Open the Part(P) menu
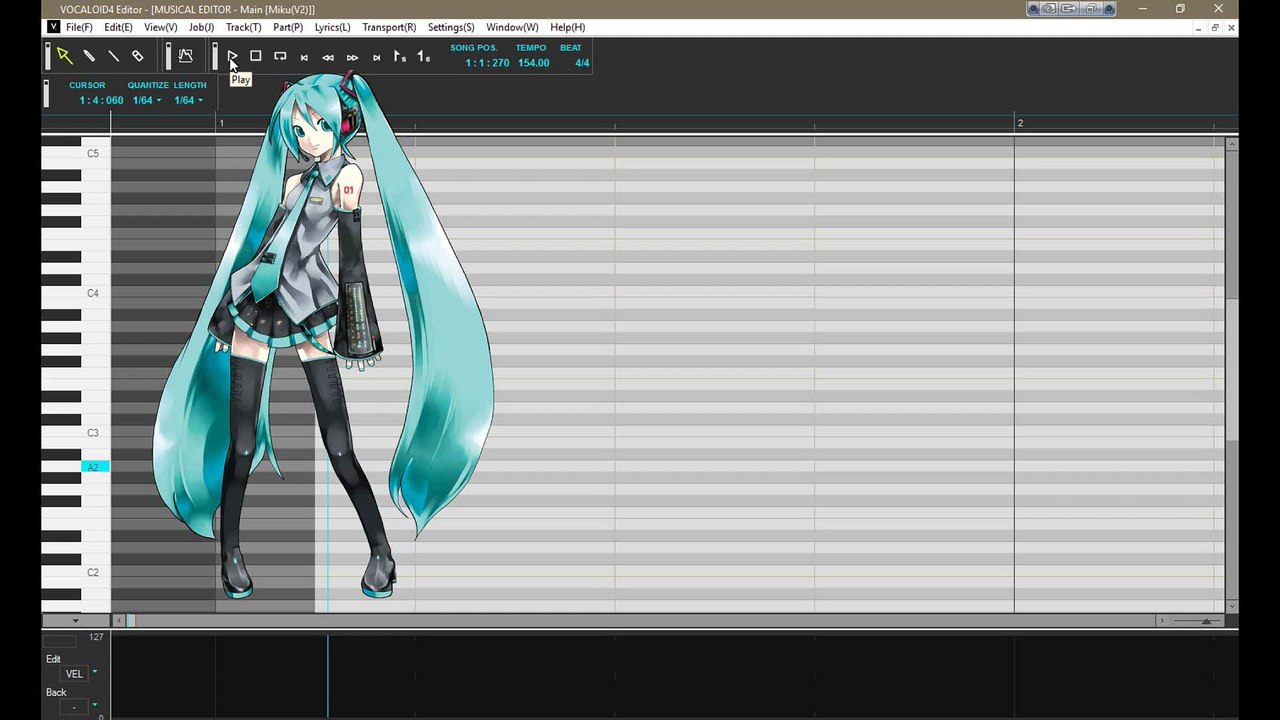Viewport: 1280px width, 720px height. click(288, 27)
